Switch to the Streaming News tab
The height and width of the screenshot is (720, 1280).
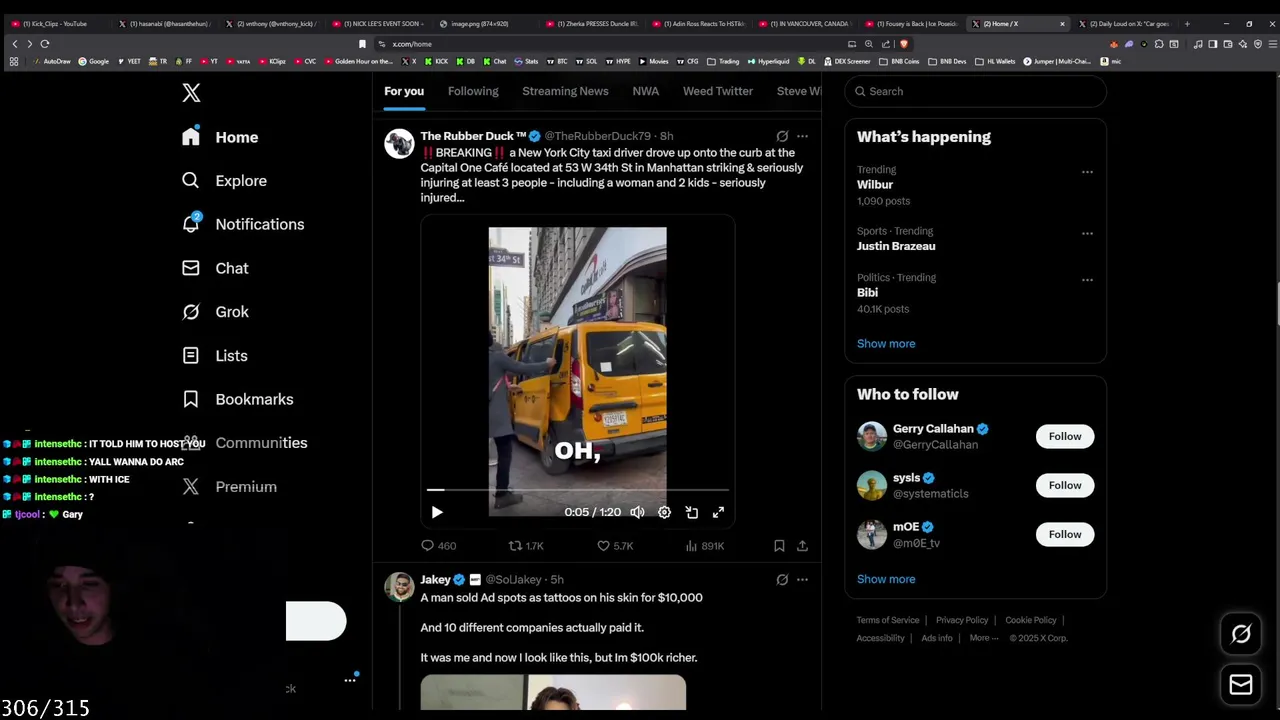565,91
